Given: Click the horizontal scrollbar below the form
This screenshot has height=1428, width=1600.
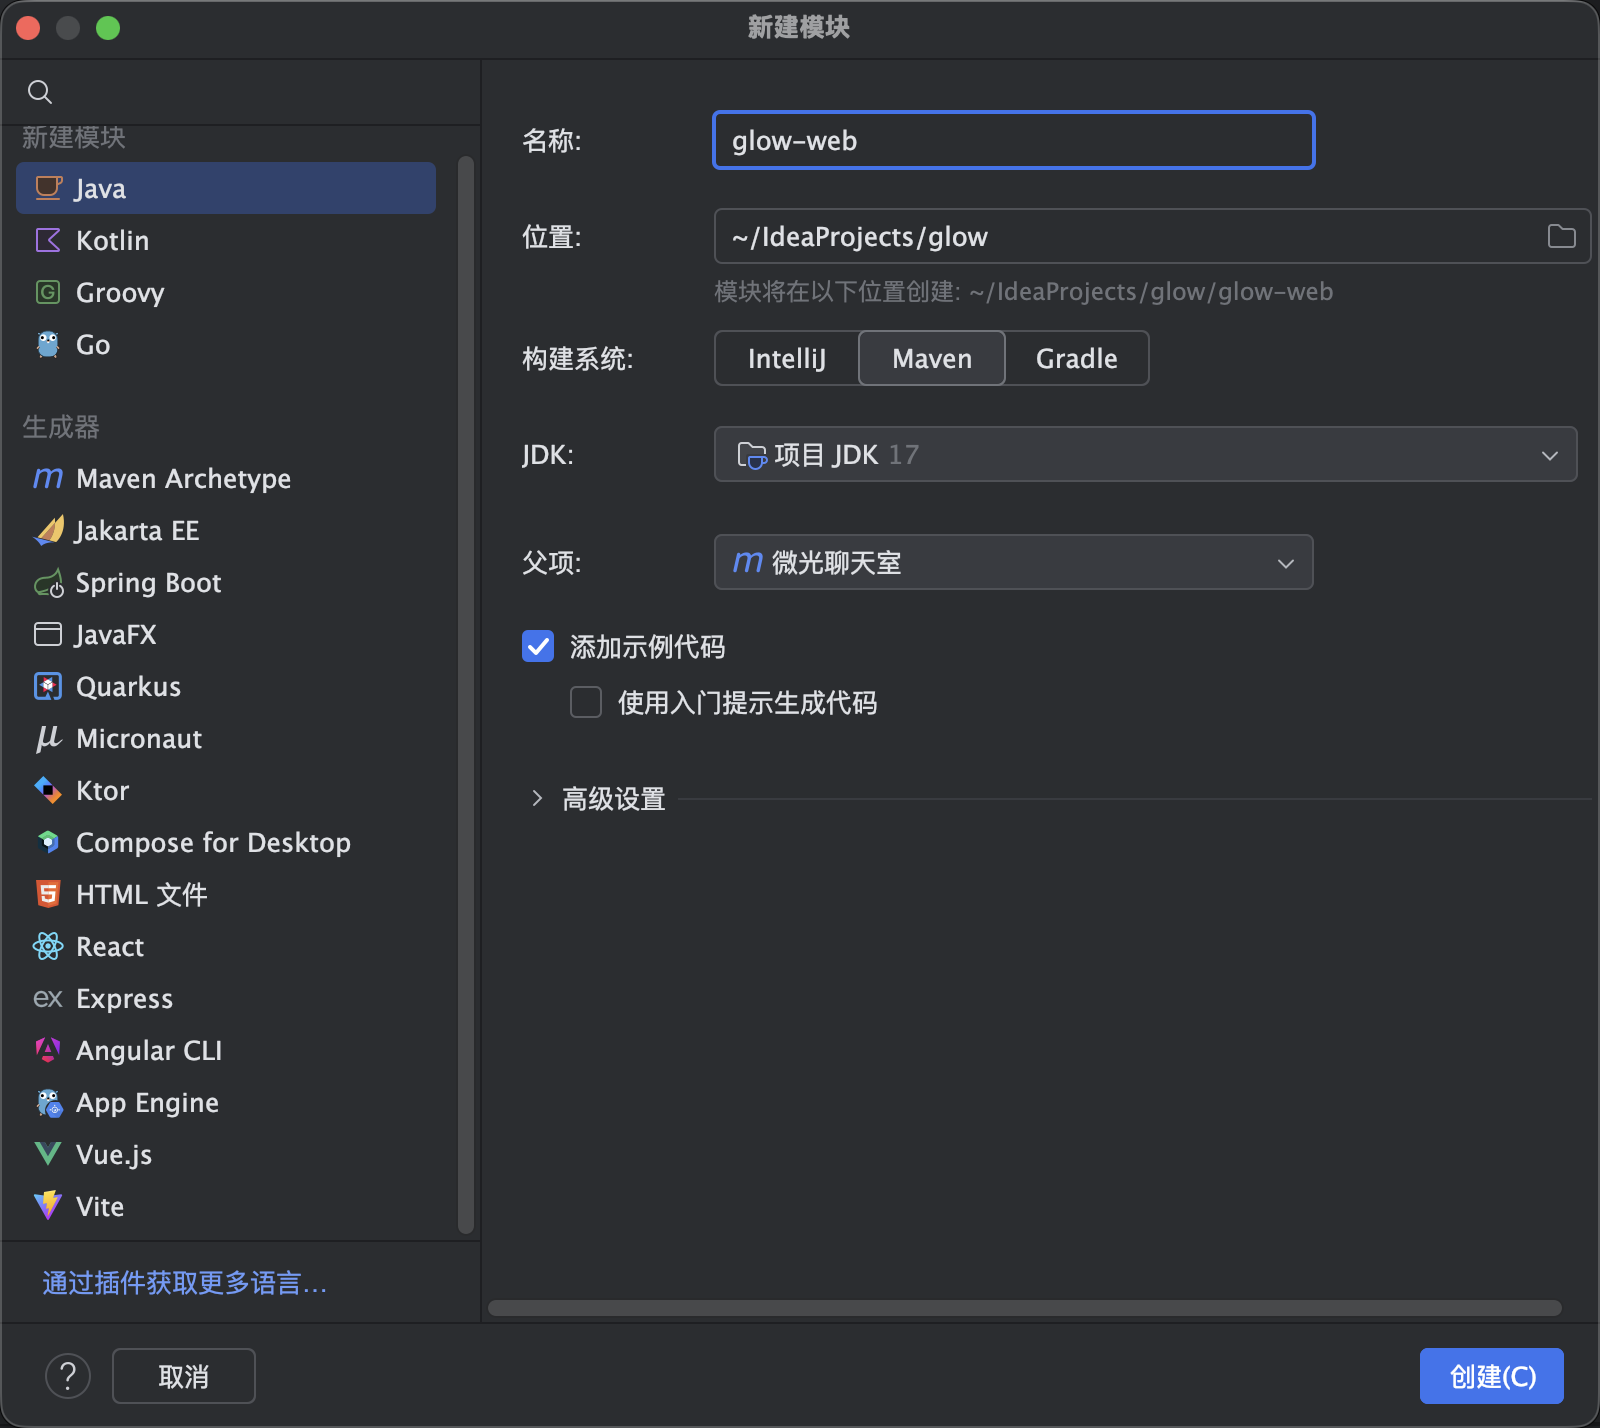Looking at the screenshot, I should 1024,1308.
